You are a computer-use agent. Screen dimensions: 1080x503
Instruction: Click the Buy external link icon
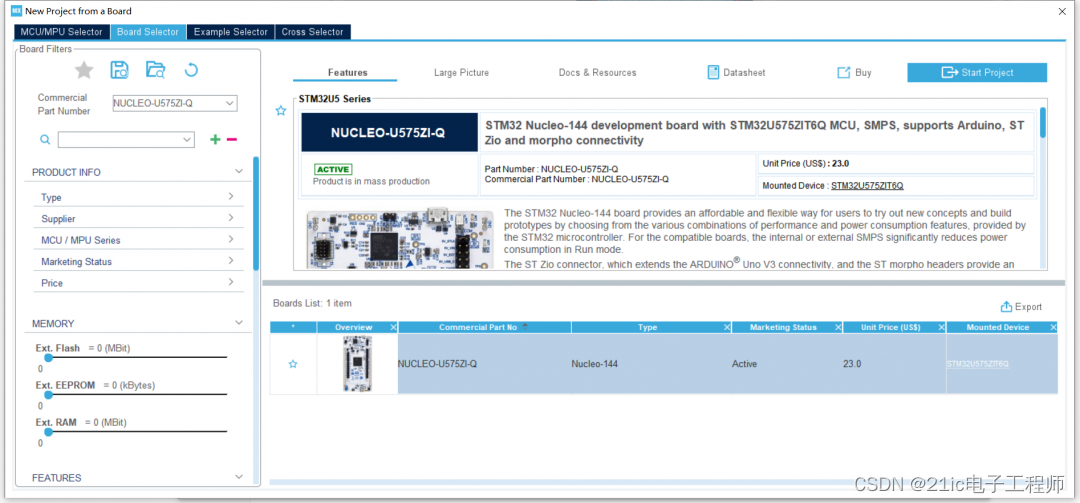[844, 72]
